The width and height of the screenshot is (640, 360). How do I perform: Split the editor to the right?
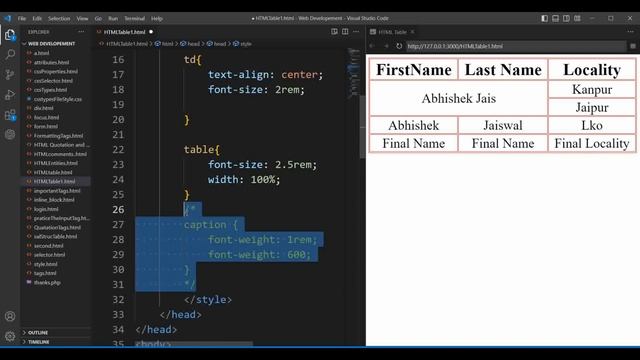tap(345, 32)
